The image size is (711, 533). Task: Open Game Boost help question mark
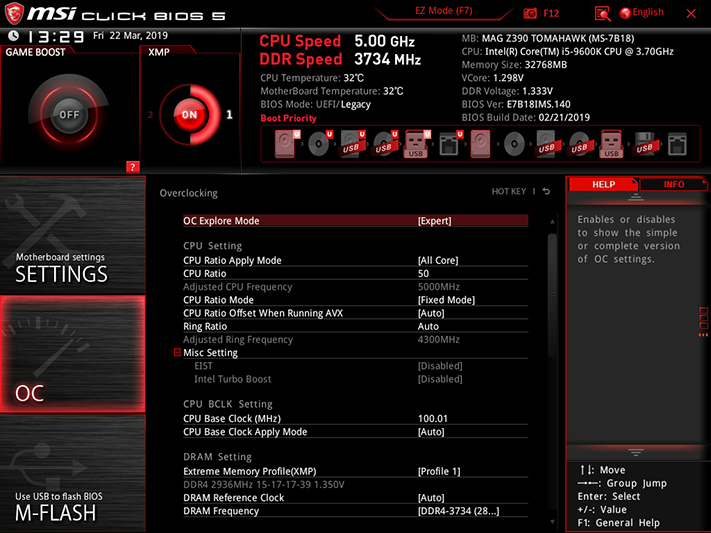tap(132, 167)
